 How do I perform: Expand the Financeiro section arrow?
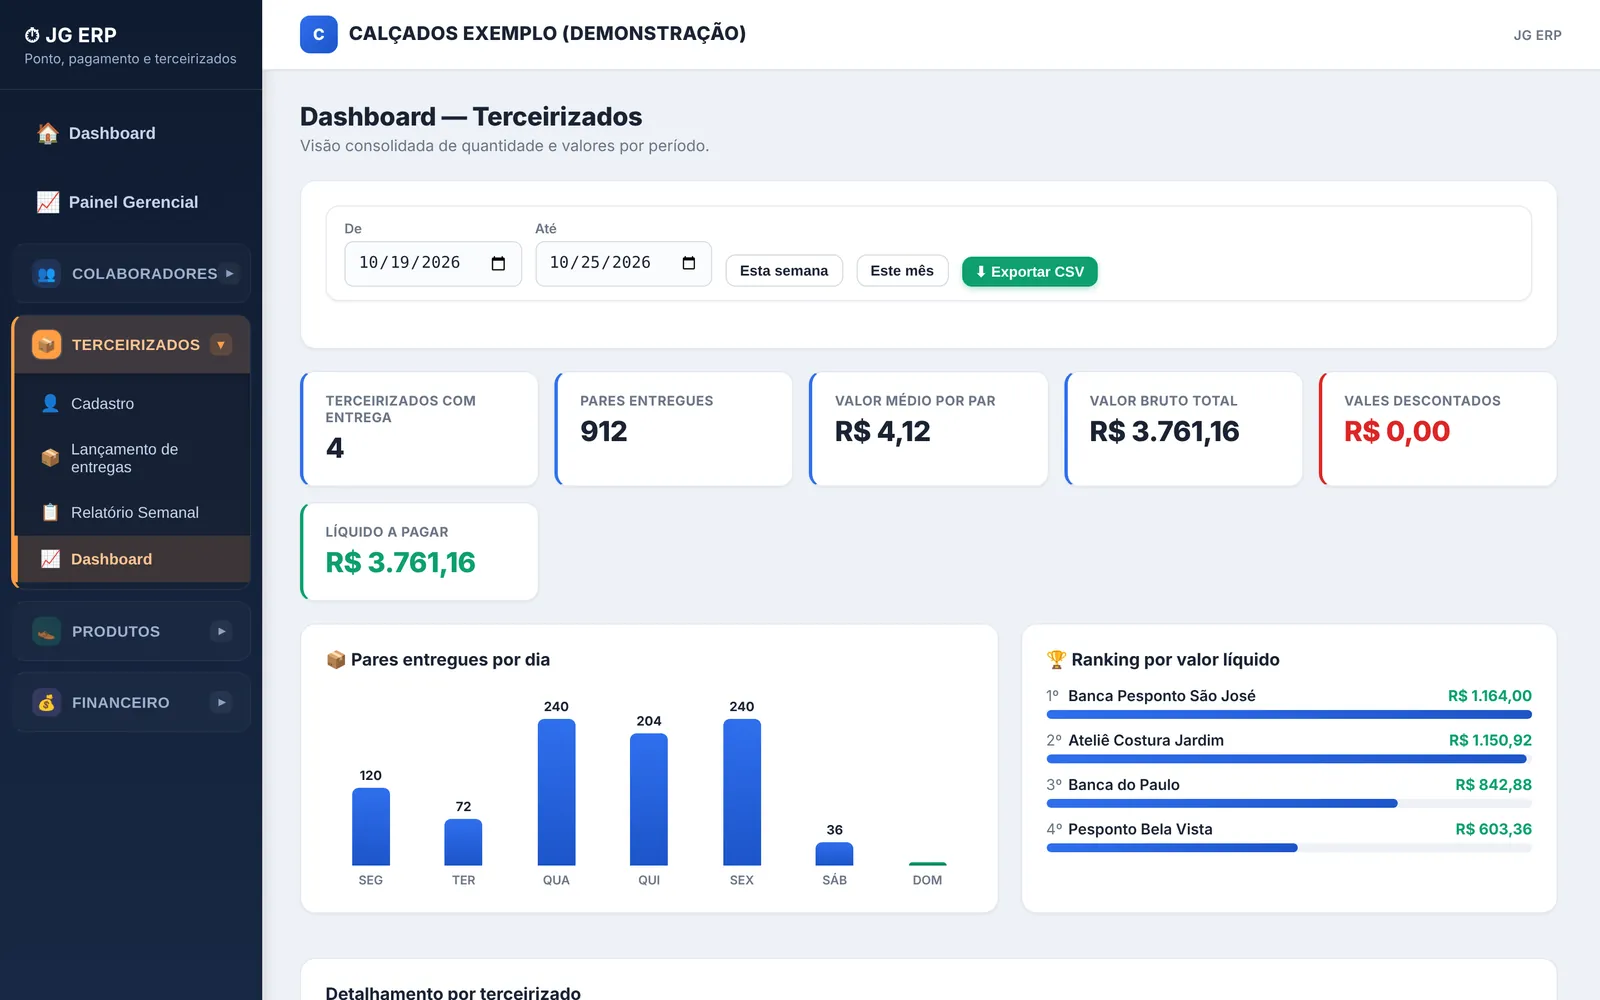pyautogui.click(x=221, y=702)
